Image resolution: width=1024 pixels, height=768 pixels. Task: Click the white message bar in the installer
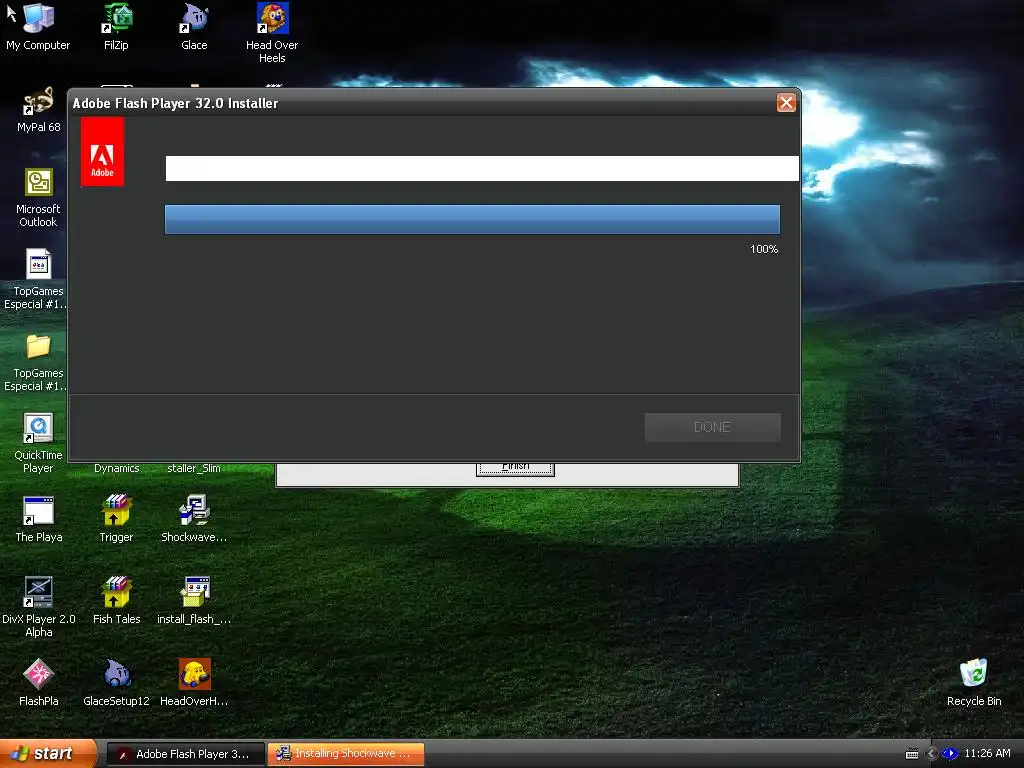tap(482, 168)
